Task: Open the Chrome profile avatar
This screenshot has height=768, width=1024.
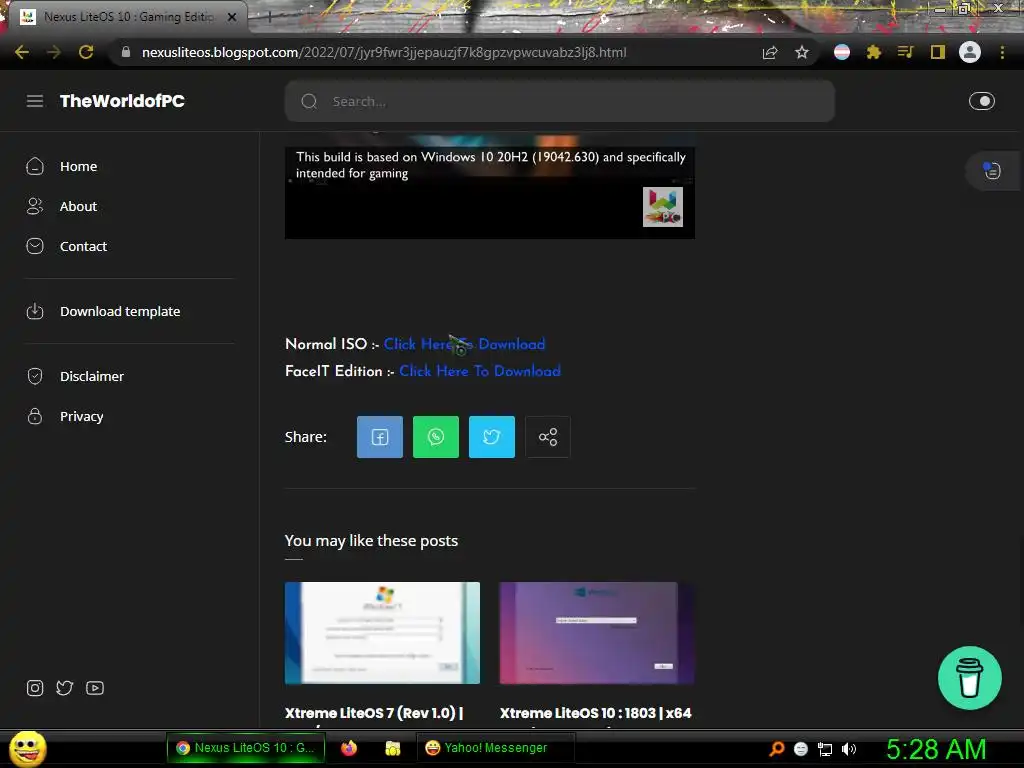Action: [x=970, y=52]
